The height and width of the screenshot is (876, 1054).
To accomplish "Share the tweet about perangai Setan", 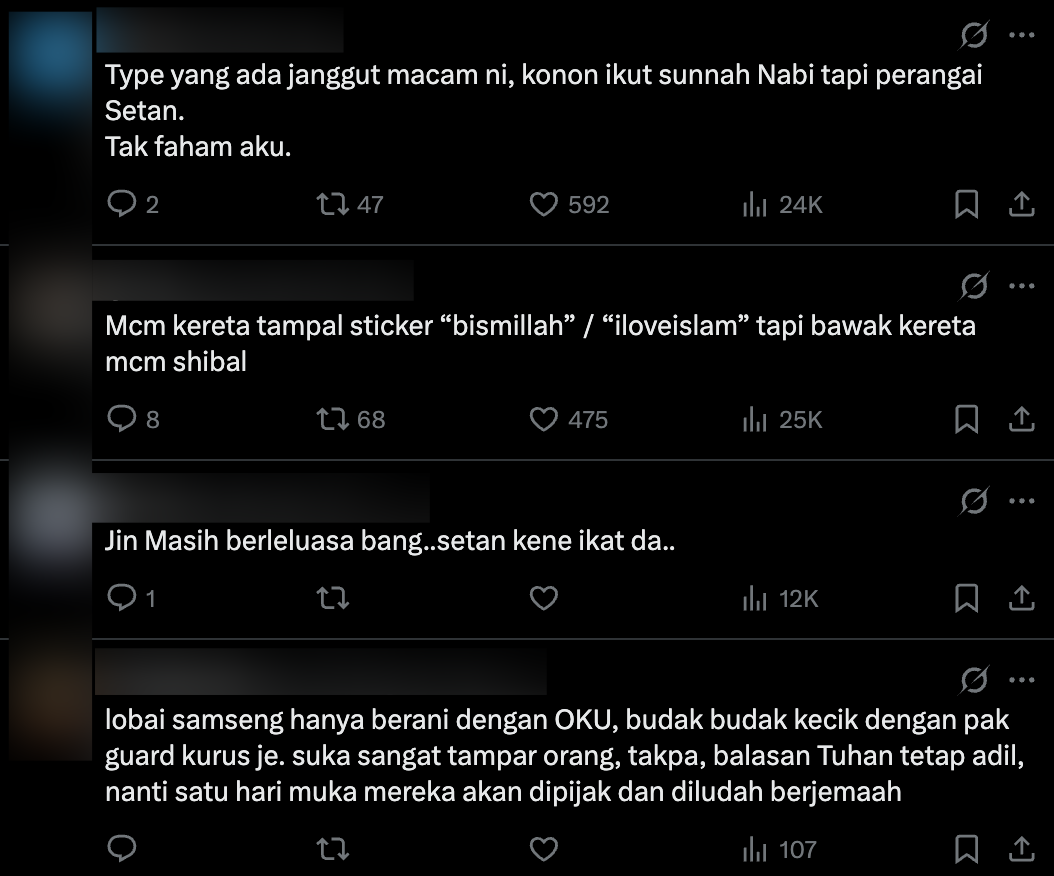I will (x=1020, y=205).
